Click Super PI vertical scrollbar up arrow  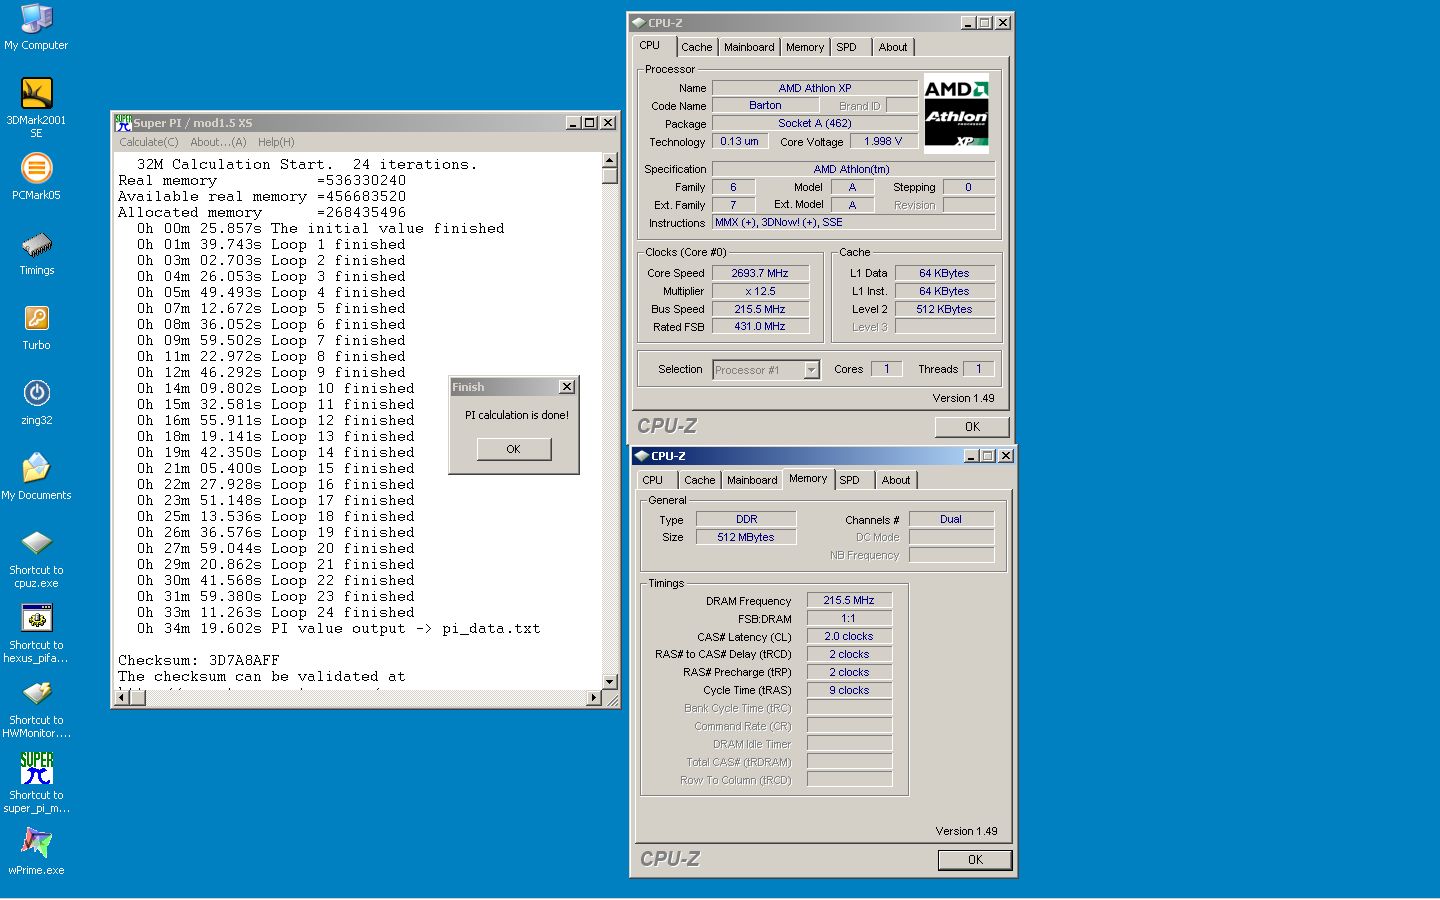point(609,160)
